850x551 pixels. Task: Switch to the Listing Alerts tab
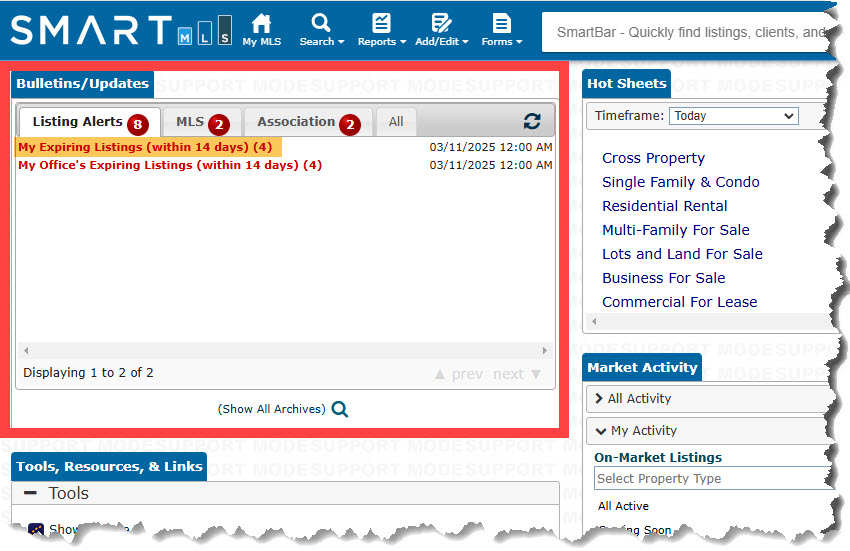(x=90, y=122)
